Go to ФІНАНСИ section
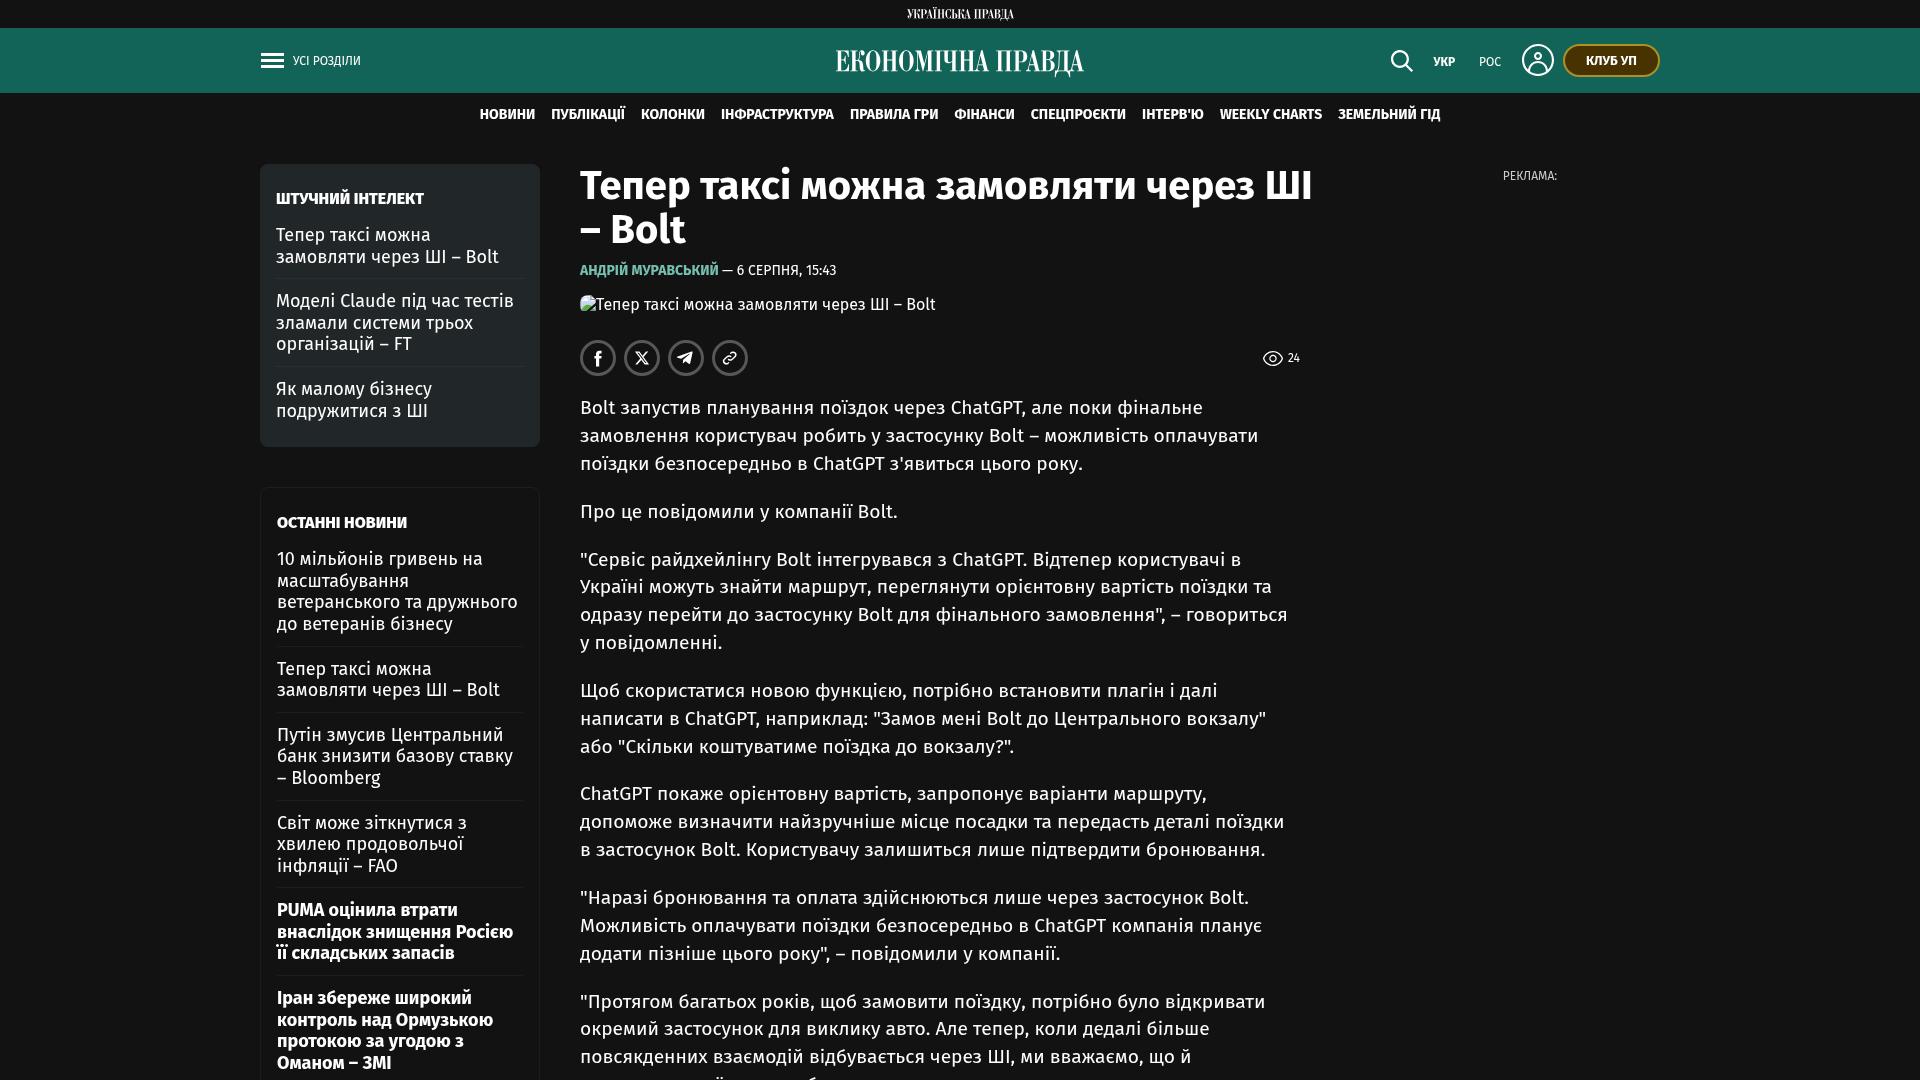Screen dimensions: 1920x1080 point(984,115)
